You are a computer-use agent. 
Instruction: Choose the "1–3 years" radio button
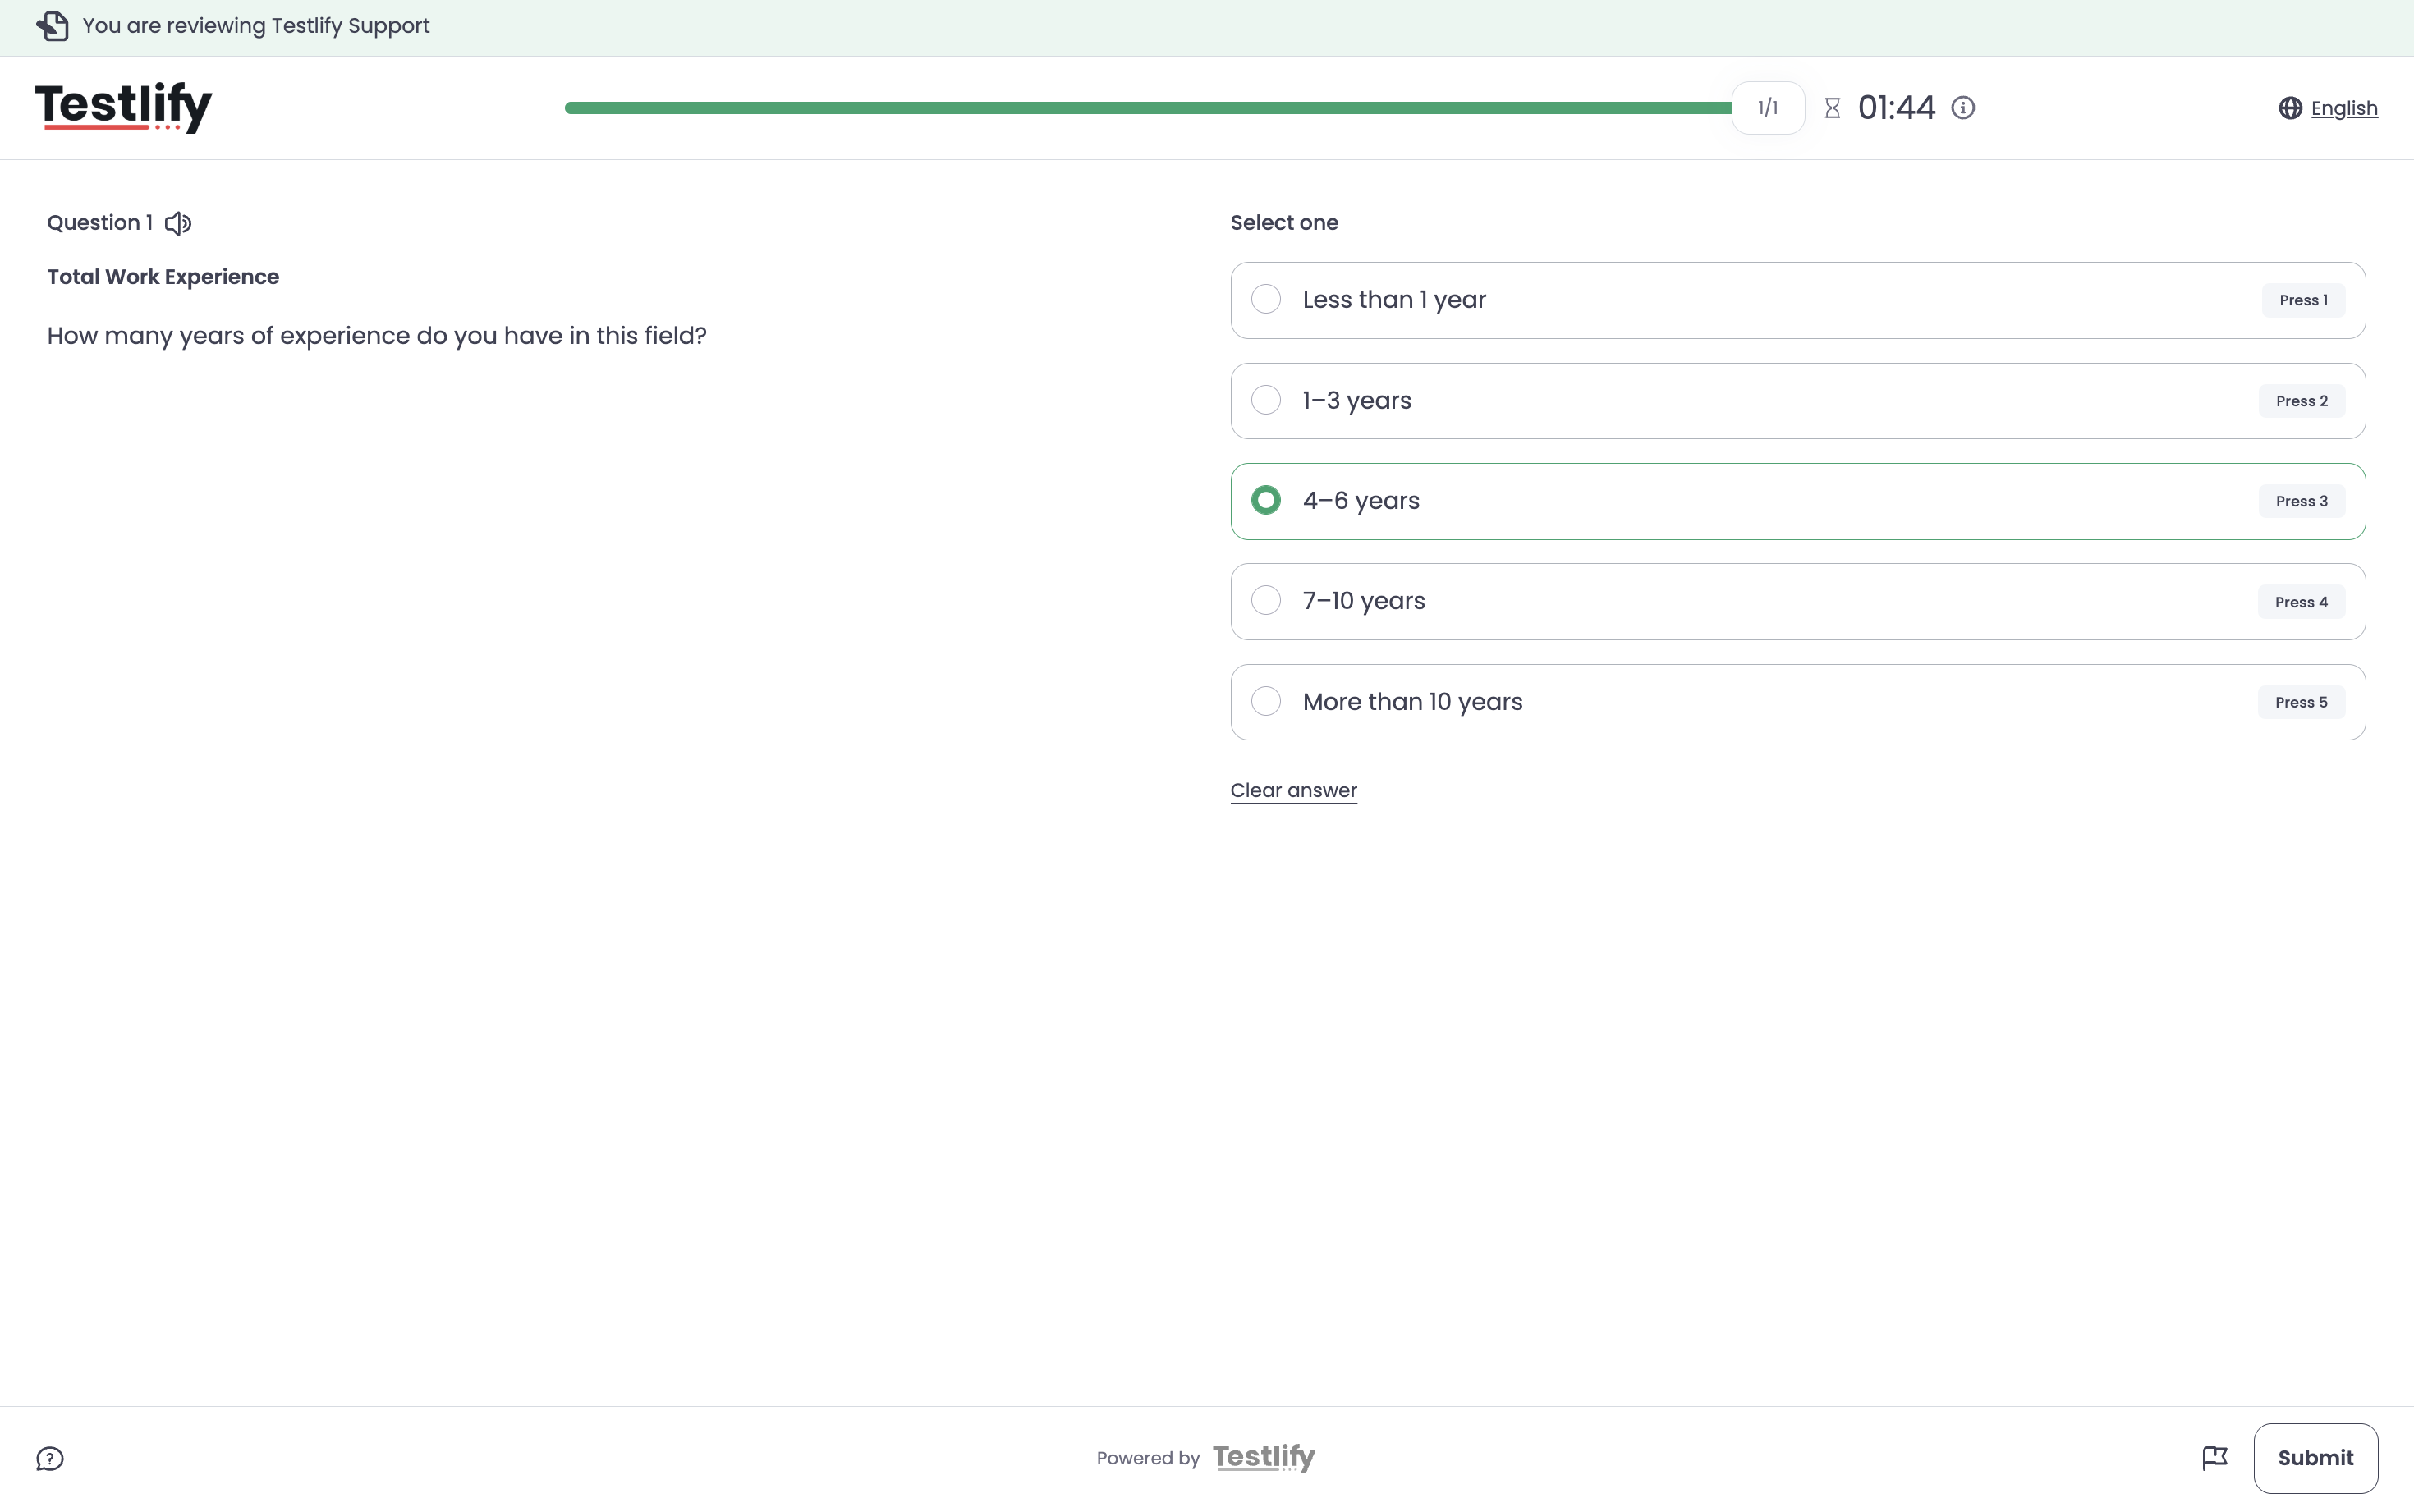[x=1266, y=400]
